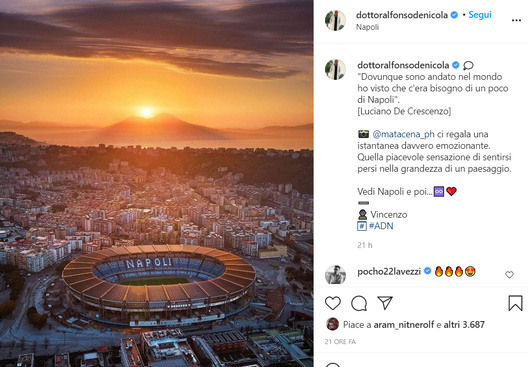The image size is (528, 367).
Task: Click pocho22lavezzi's comment avatar
Action: coord(335,275)
